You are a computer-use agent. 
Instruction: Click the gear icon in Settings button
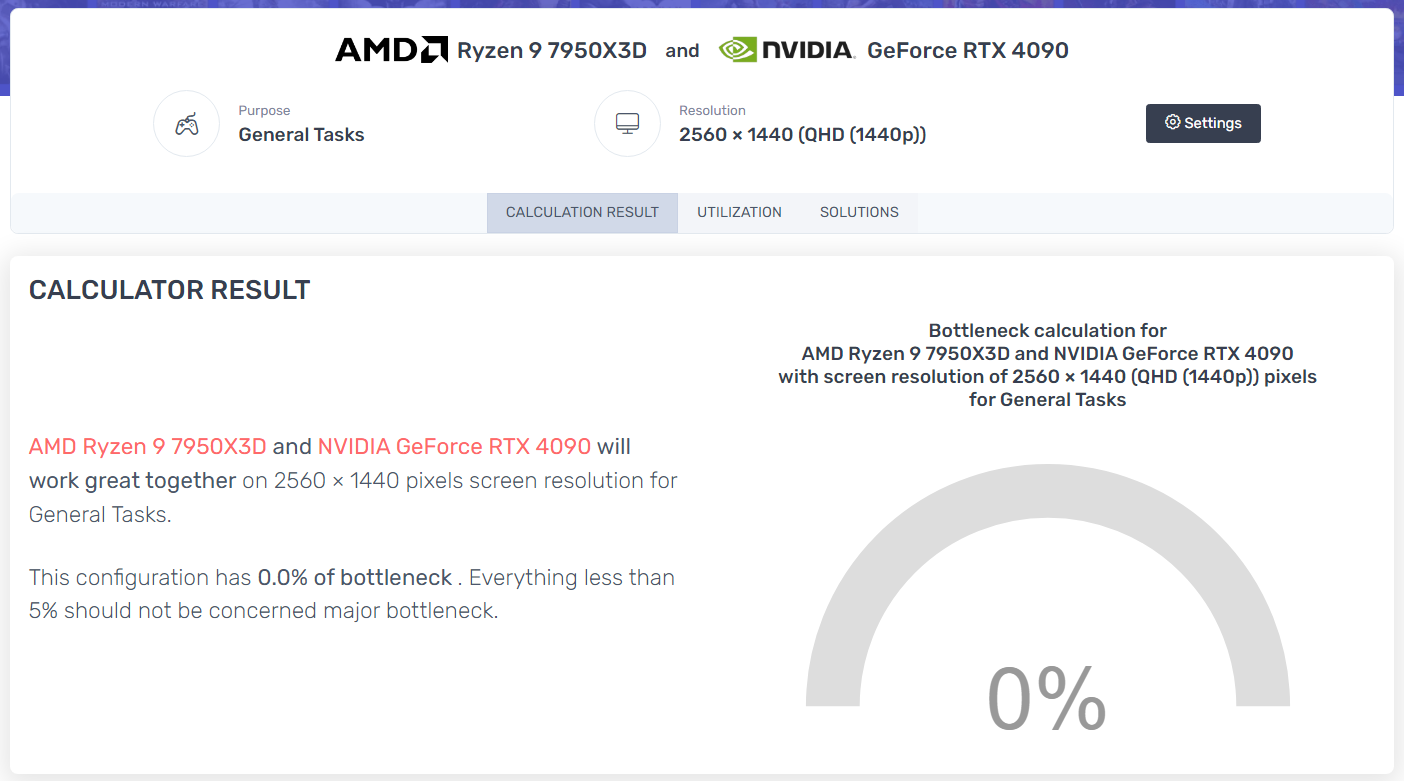[1173, 123]
